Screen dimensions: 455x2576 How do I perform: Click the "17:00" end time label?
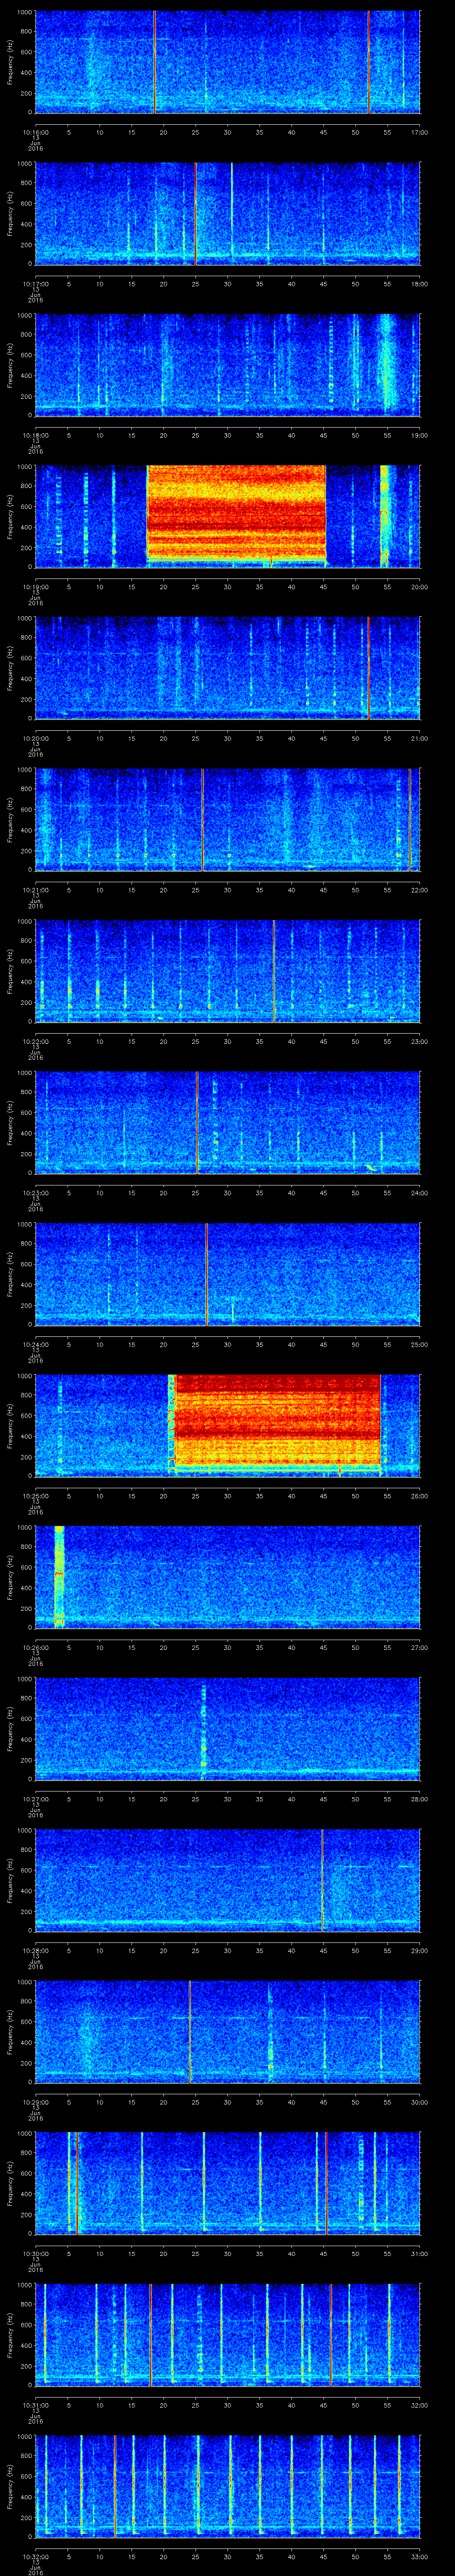point(419,132)
